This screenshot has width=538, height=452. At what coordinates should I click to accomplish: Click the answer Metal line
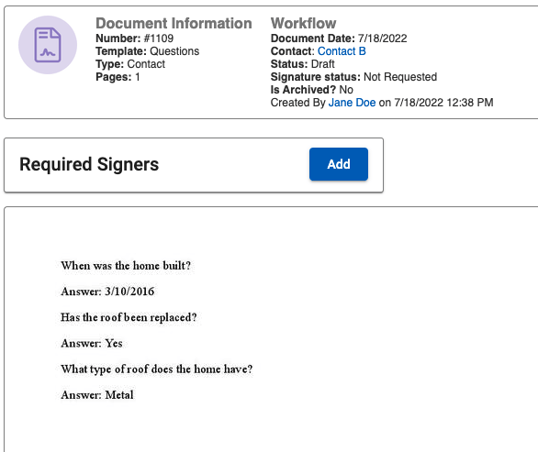click(97, 395)
